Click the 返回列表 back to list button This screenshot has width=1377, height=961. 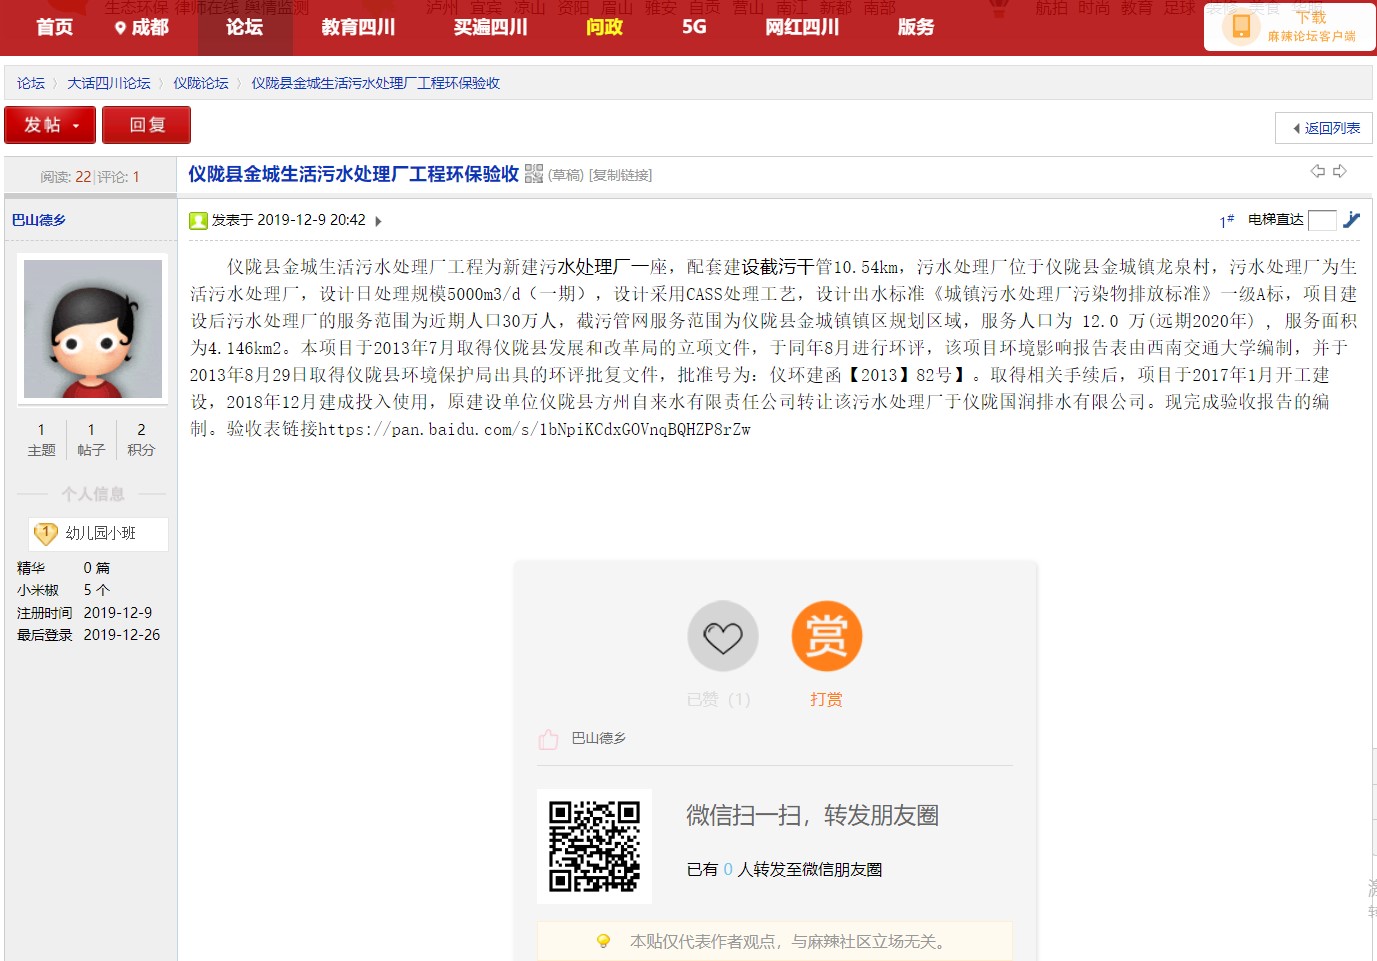[1324, 128]
